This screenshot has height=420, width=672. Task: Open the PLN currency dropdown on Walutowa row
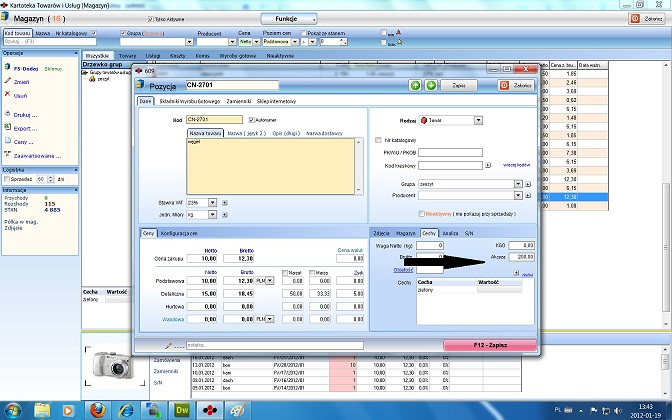pos(270,319)
